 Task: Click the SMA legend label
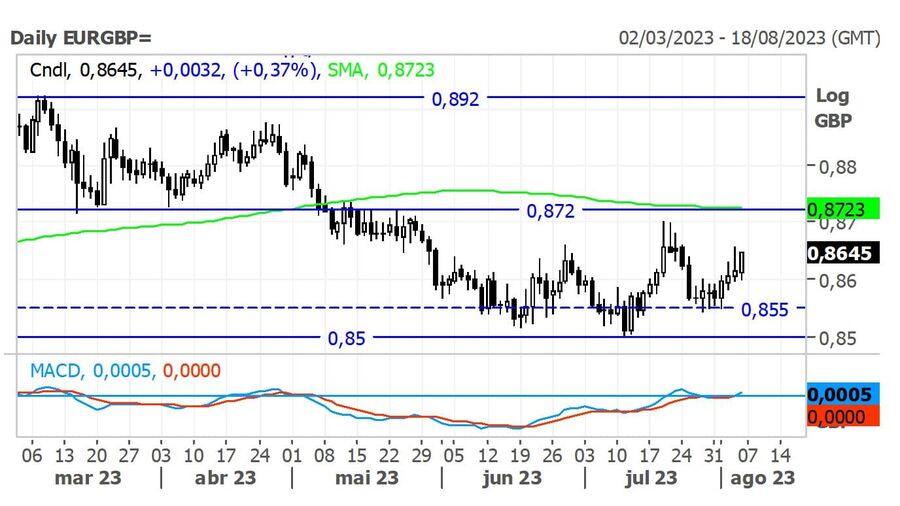347,70
